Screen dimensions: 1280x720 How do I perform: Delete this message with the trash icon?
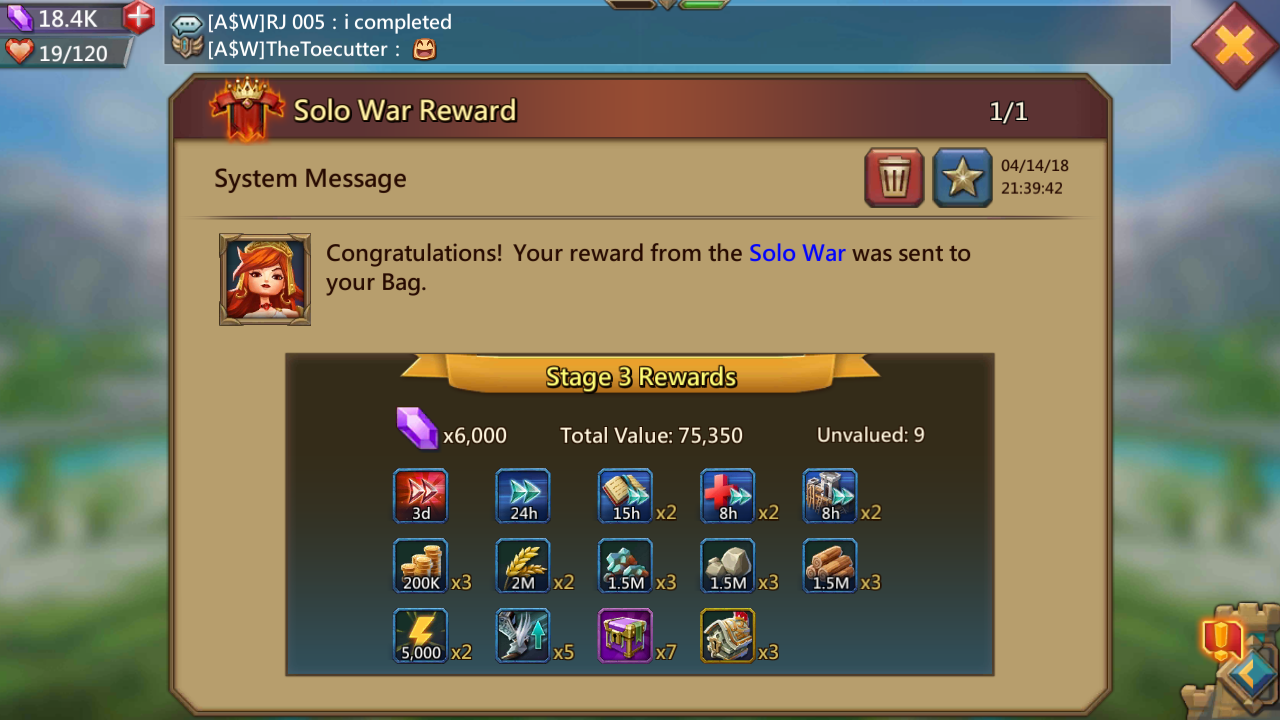[894, 178]
